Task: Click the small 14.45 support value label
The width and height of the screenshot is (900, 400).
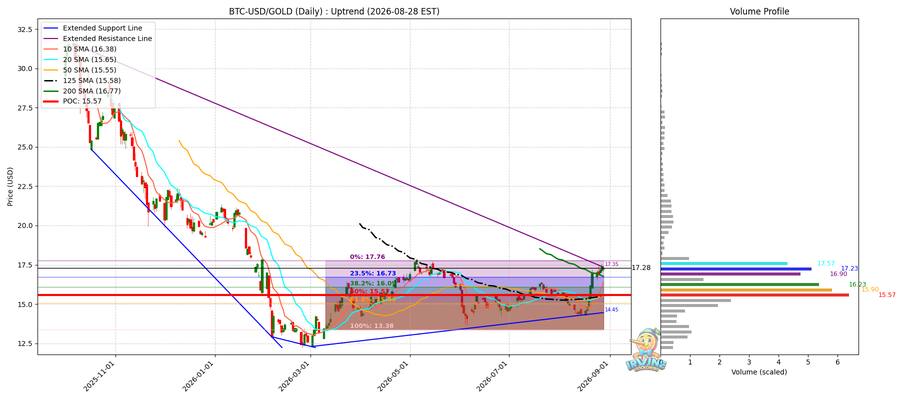Action: pyautogui.click(x=611, y=309)
